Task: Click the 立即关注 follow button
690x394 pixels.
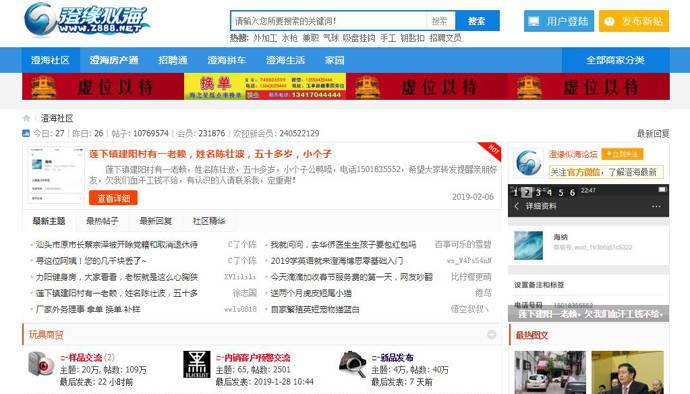Action: [622, 154]
